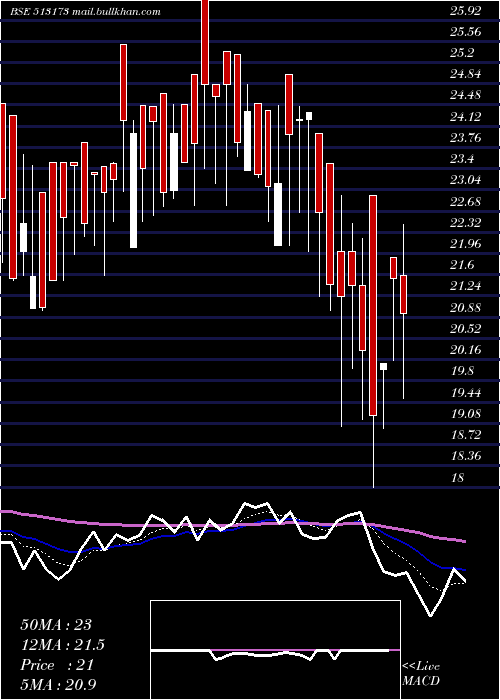500x700 pixels.
Task: Click the 18.72 price label
Action: [x=465, y=435]
